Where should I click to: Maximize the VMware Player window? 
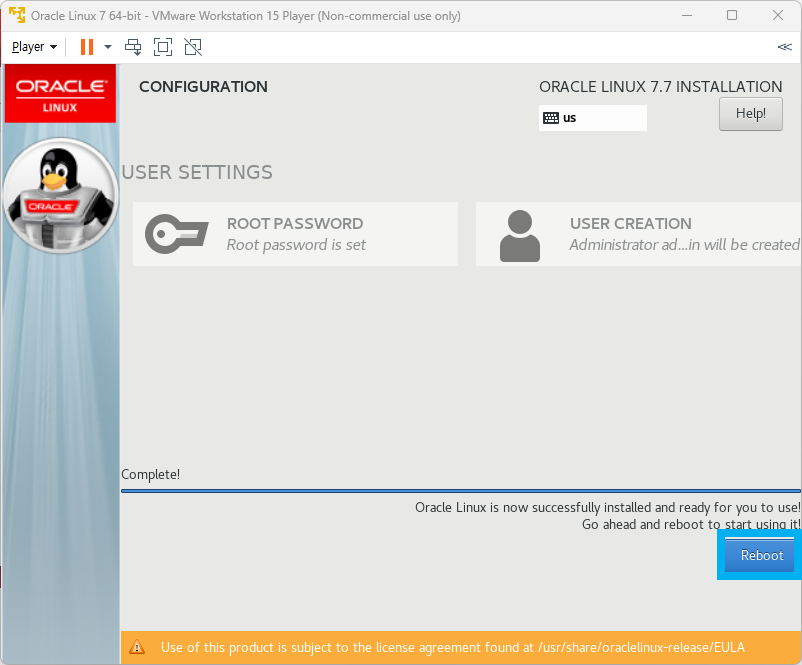[732, 15]
